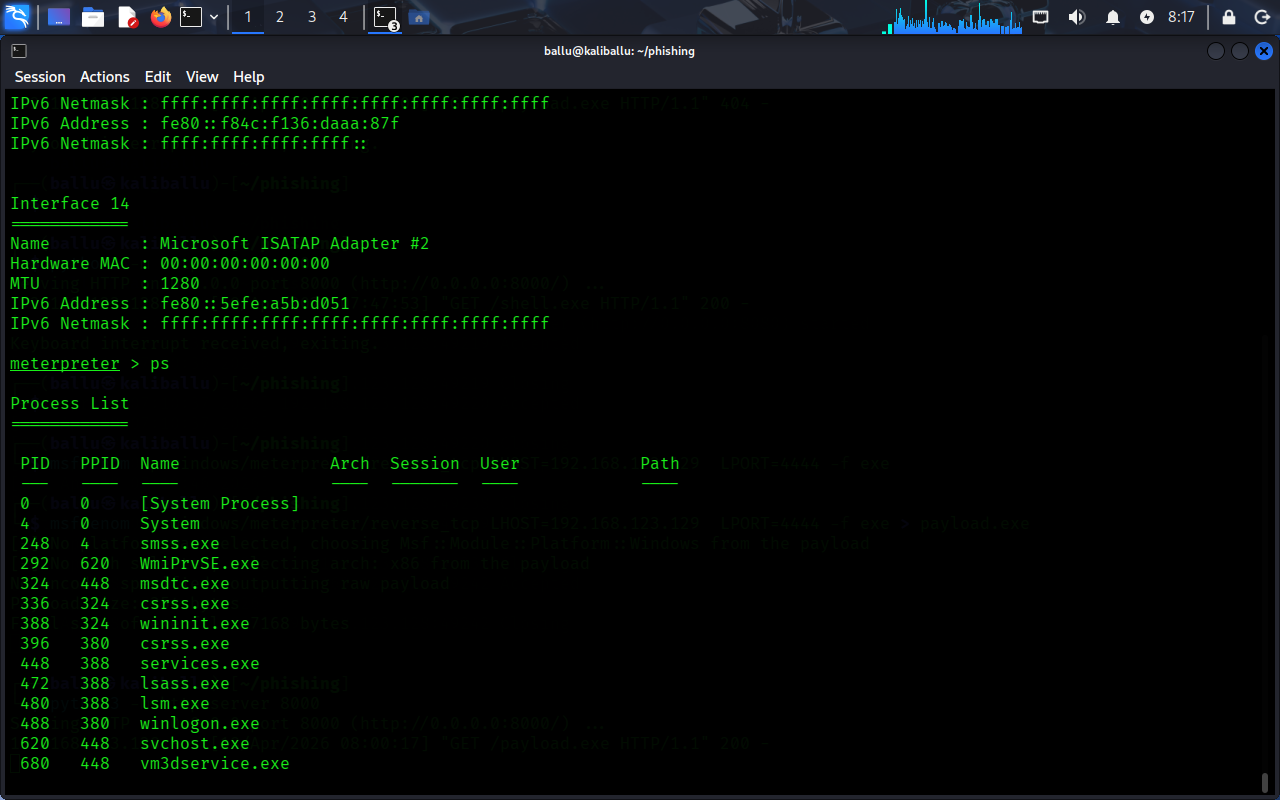Click IPv6 address fe80::5efe:a5b:d051
1280x800 pixels.
(255, 303)
